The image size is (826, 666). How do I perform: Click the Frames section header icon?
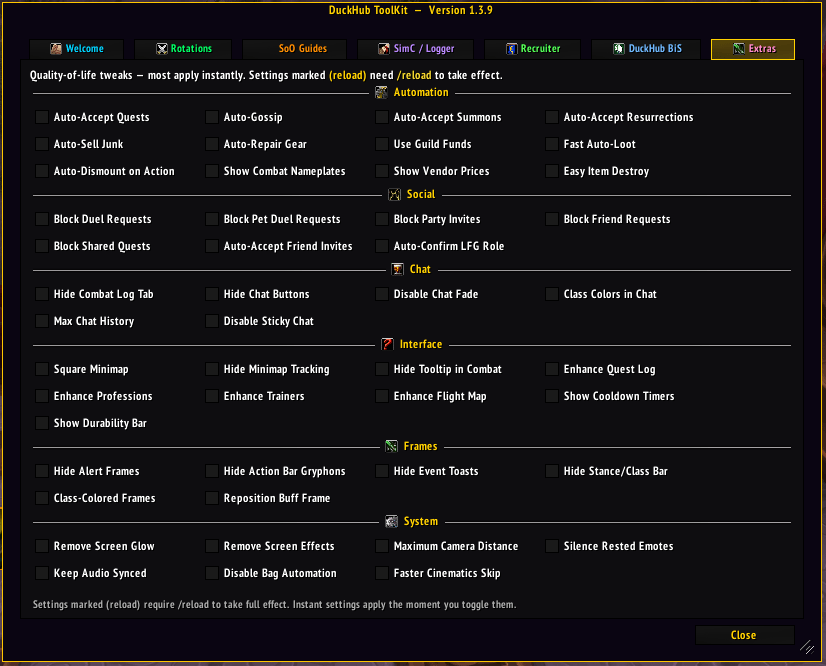391,447
